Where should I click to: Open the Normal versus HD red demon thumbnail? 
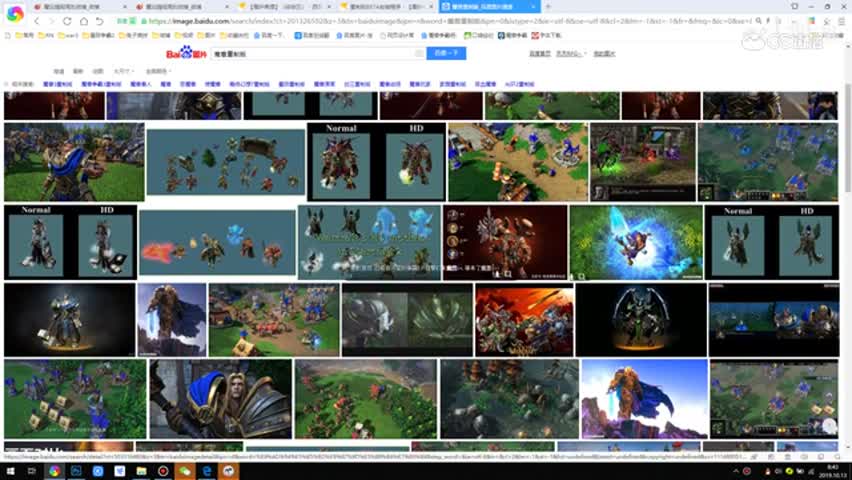377,162
